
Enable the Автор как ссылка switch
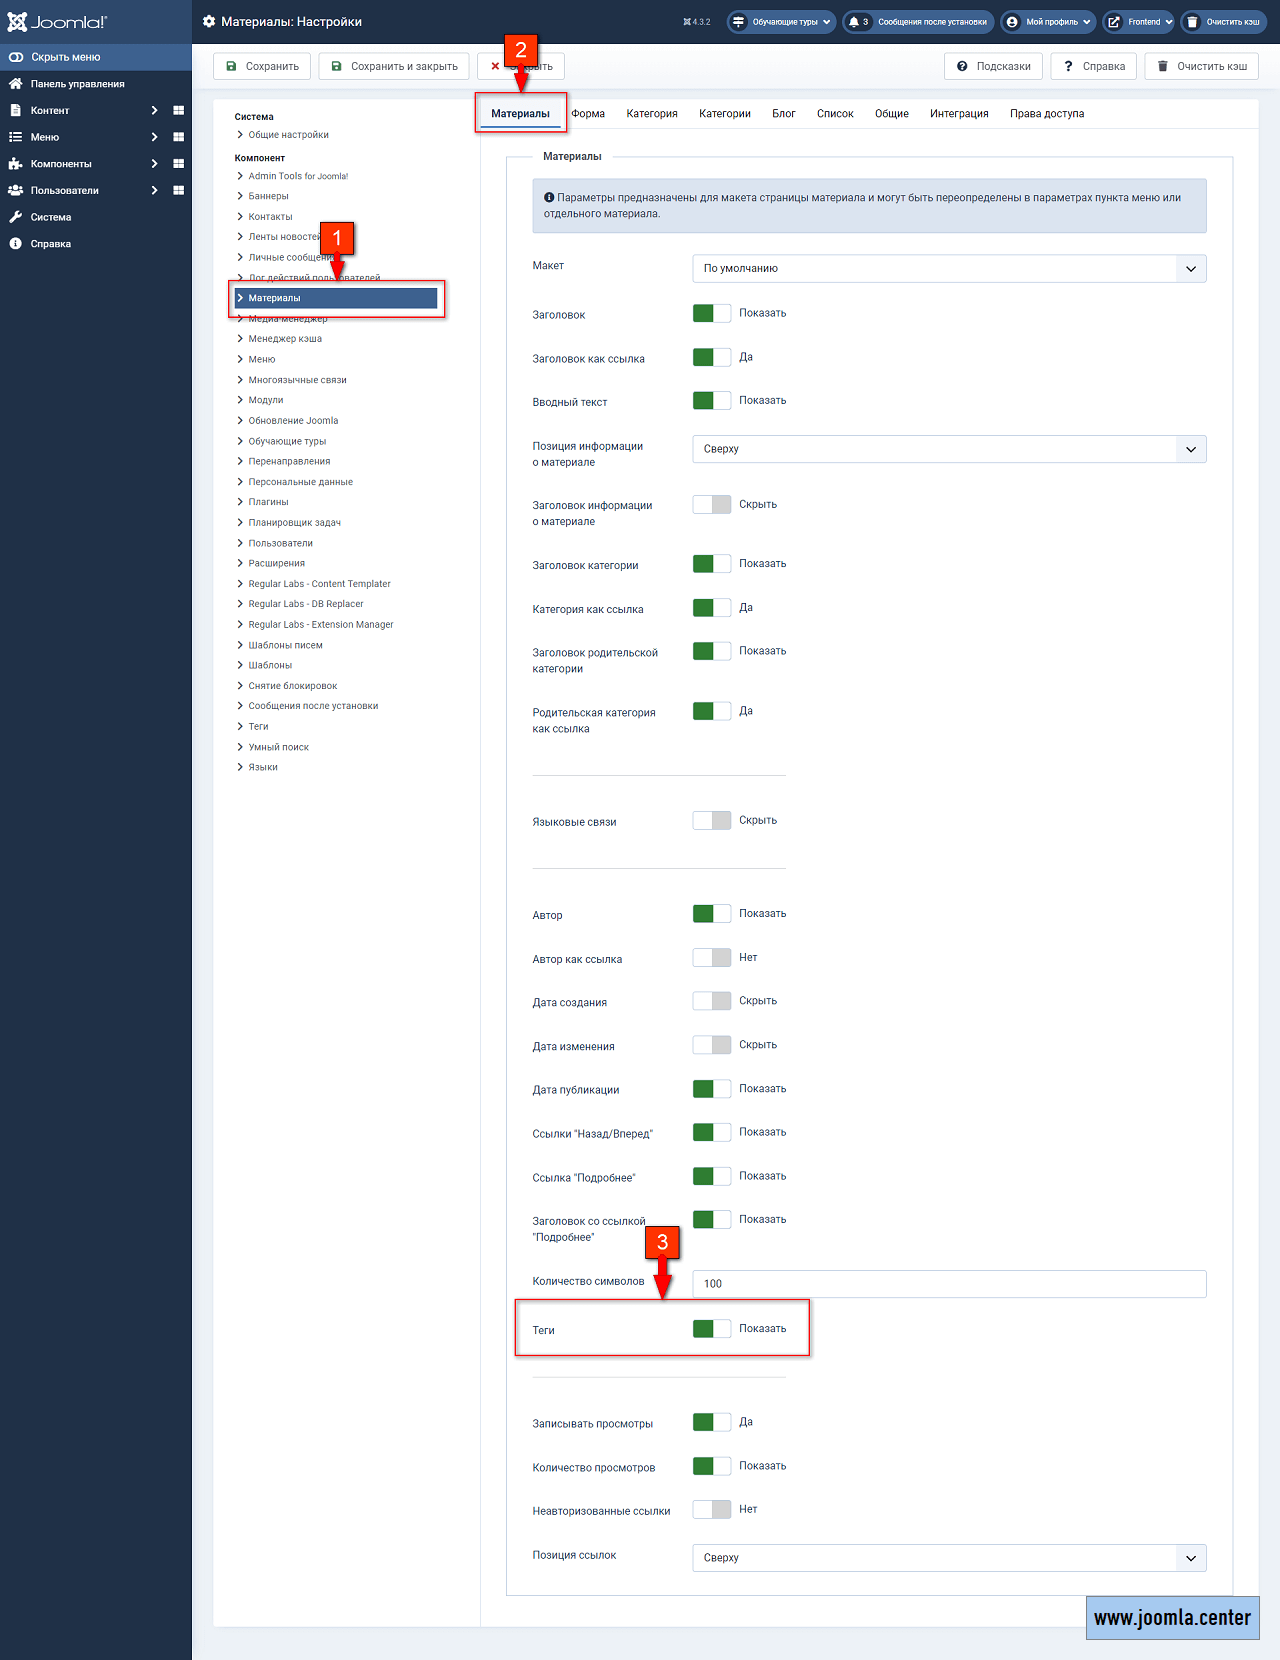711,957
